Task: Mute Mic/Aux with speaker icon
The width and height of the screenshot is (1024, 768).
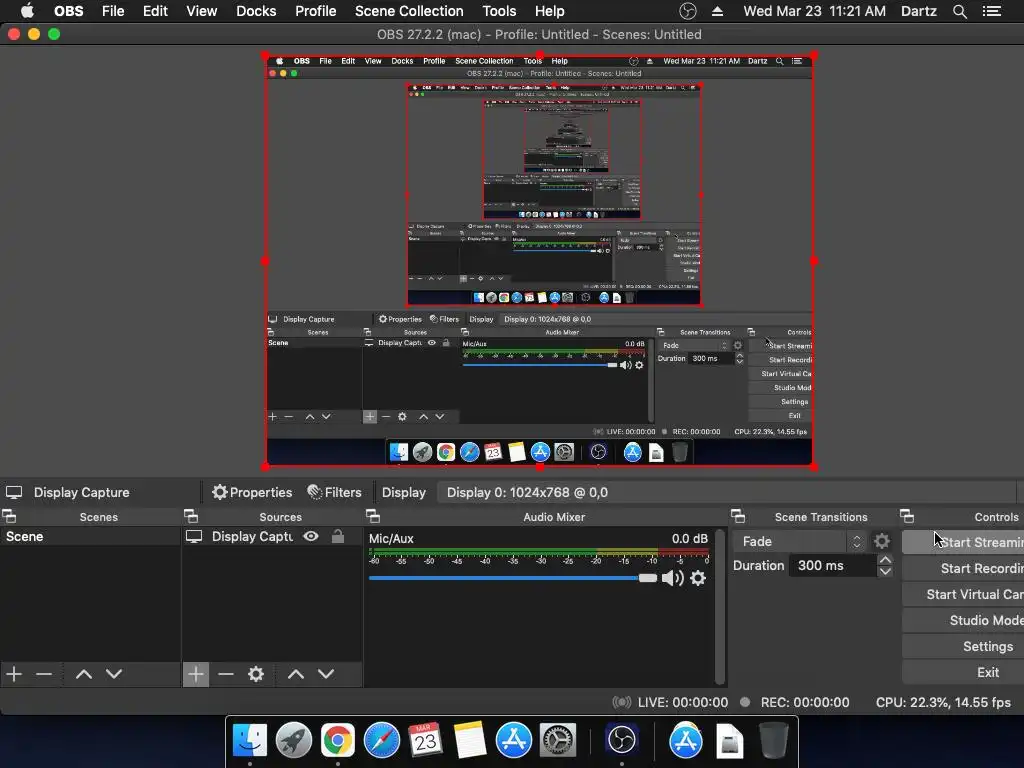Action: pyautogui.click(x=673, y=578)
